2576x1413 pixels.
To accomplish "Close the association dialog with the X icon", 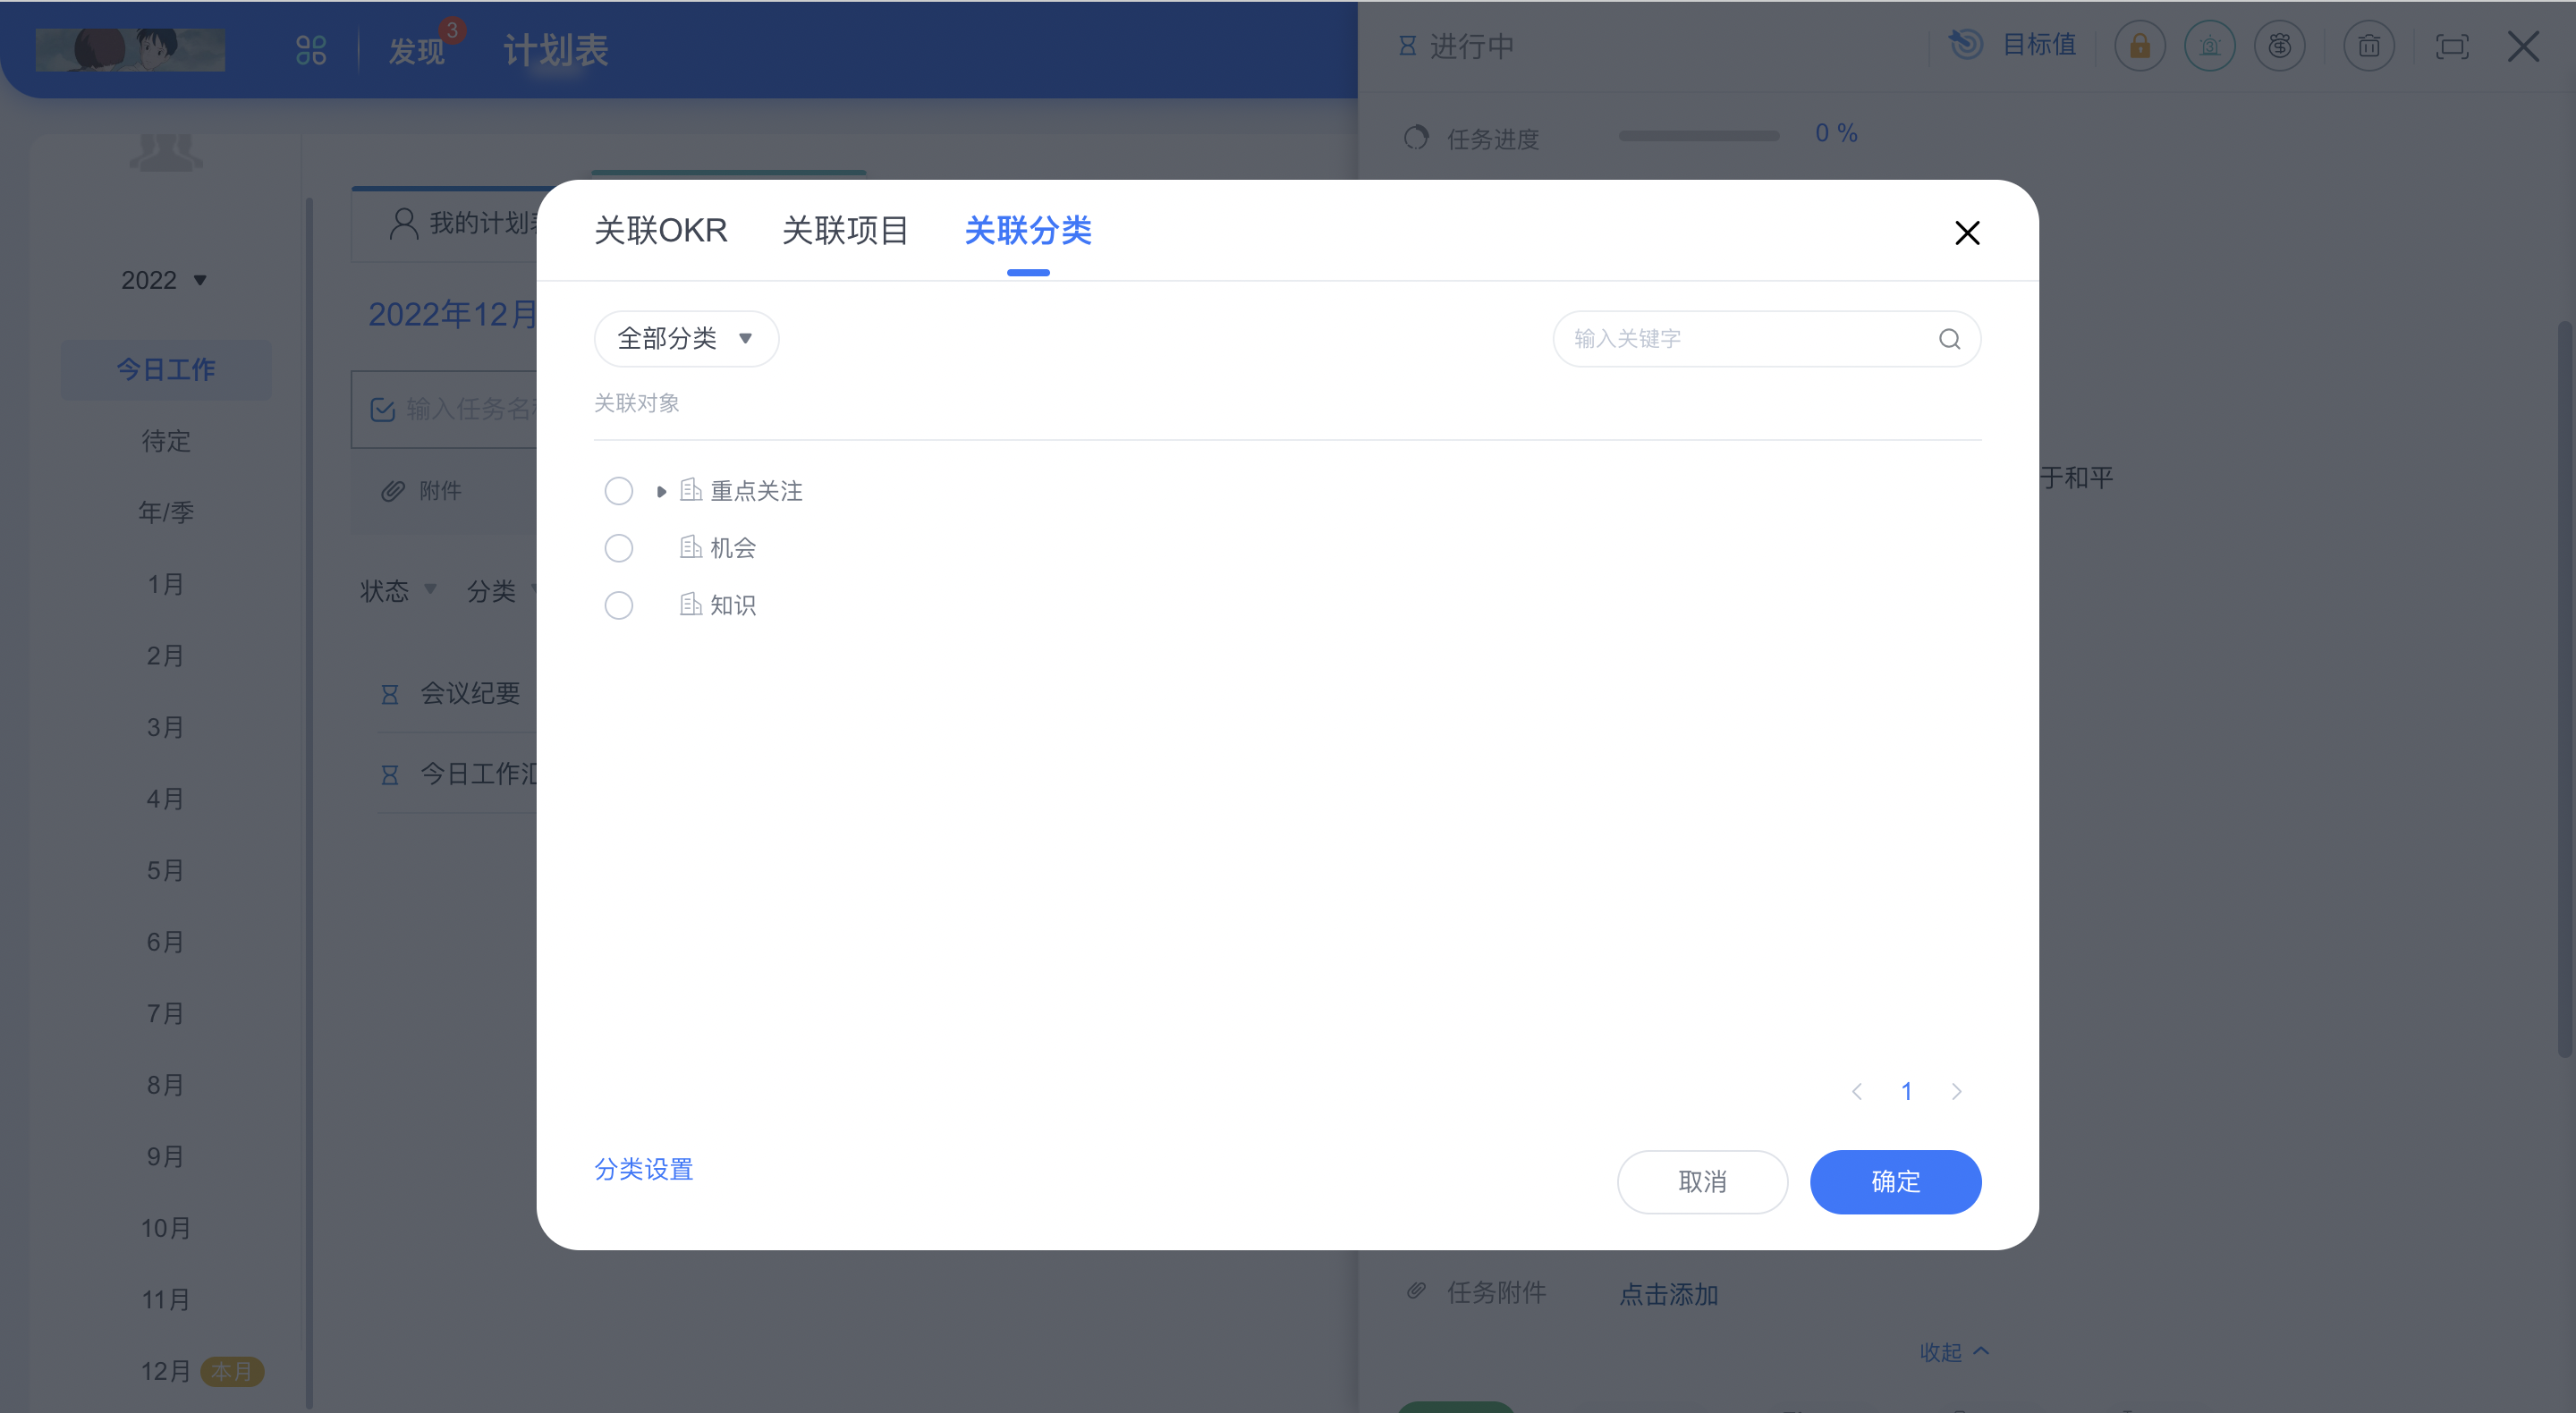I will pyautogui.click(x=1966, y=233).
